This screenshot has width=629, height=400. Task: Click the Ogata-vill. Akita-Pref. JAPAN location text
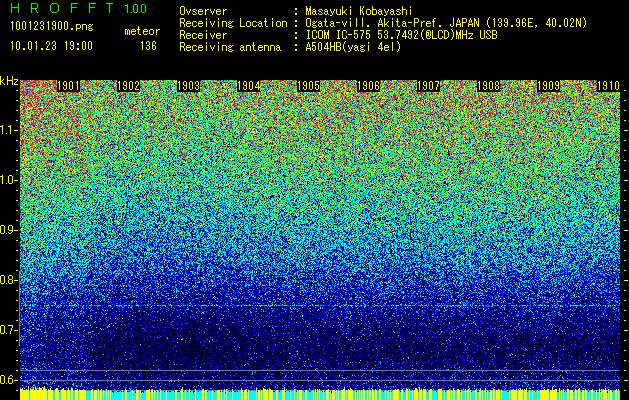tap(446, 23)
